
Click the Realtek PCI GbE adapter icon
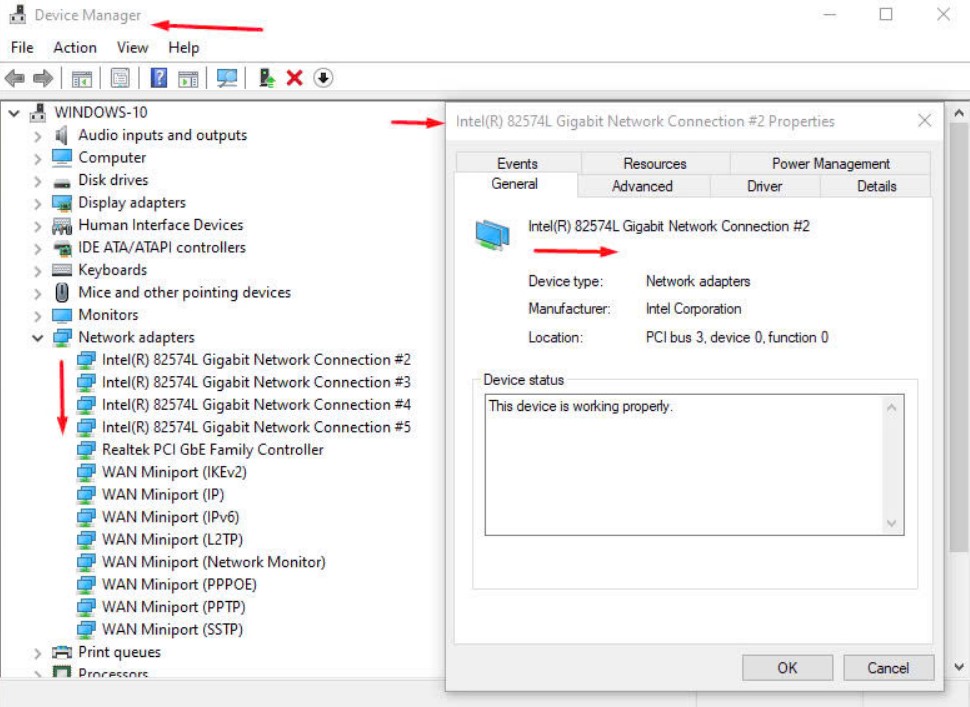pyautogui.click(x=86, y=450)
